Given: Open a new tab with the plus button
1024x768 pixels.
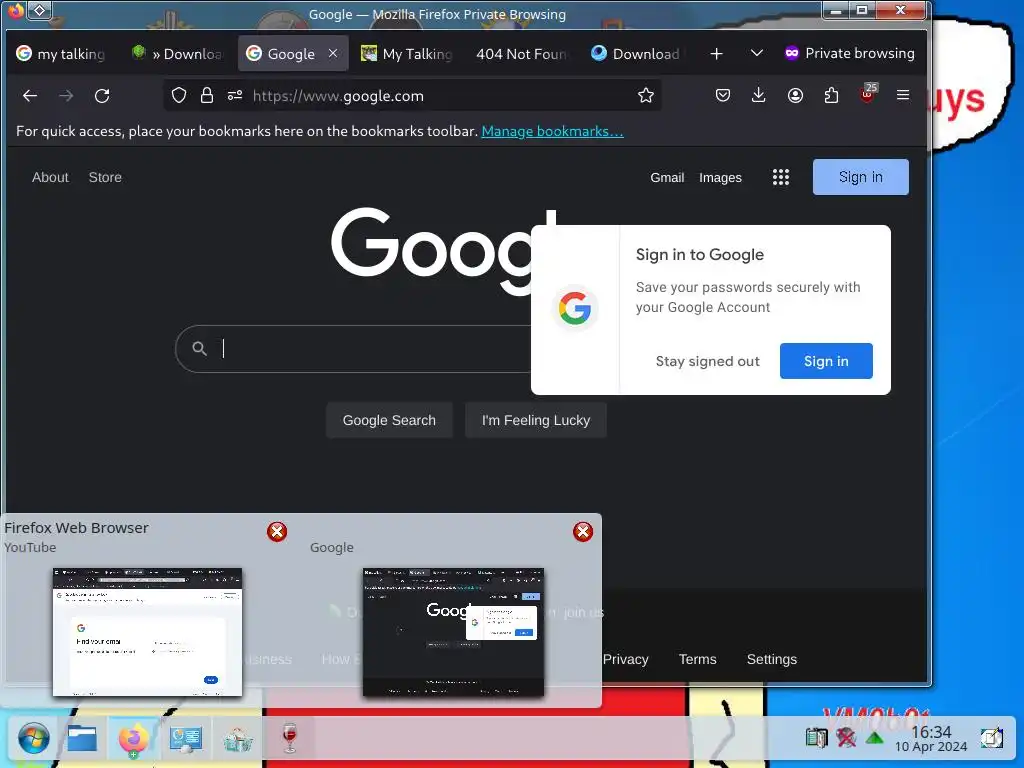Looking at the screenshot, I should pyautogui.click(x=716, y=54).
